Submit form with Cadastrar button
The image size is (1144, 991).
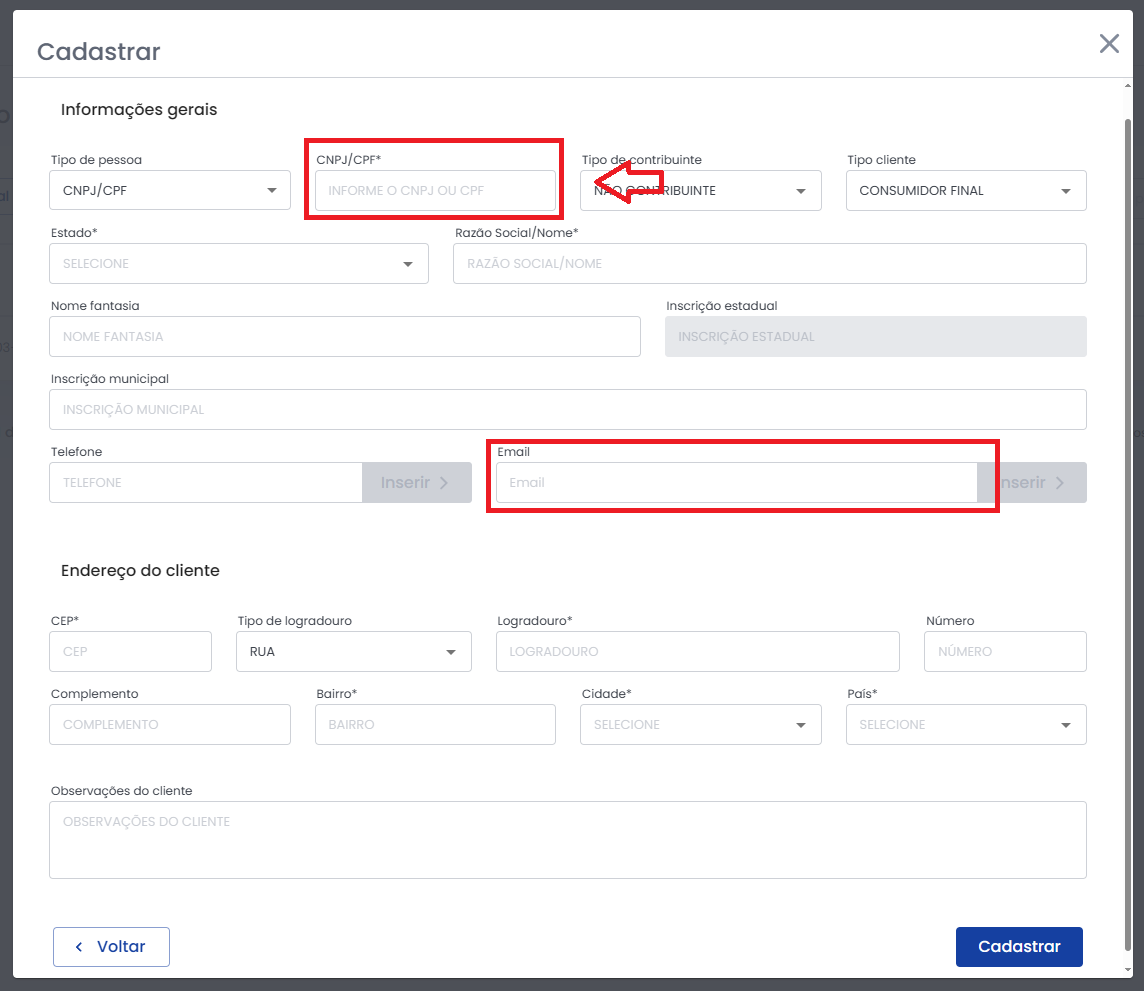click(x=1018, y=946)
